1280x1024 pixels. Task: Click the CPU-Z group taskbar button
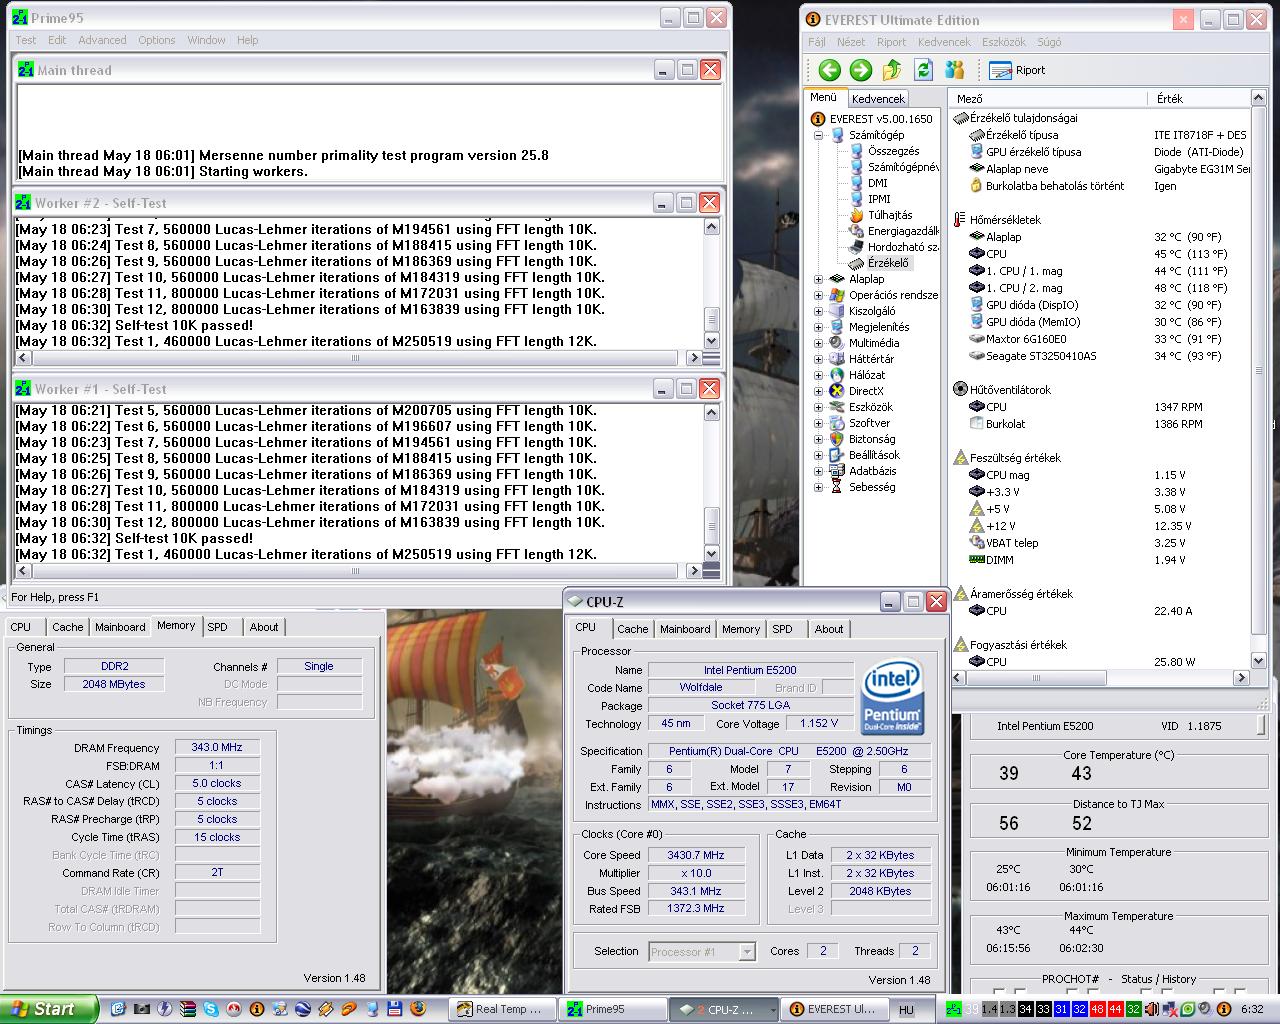tap(723, 1009)
